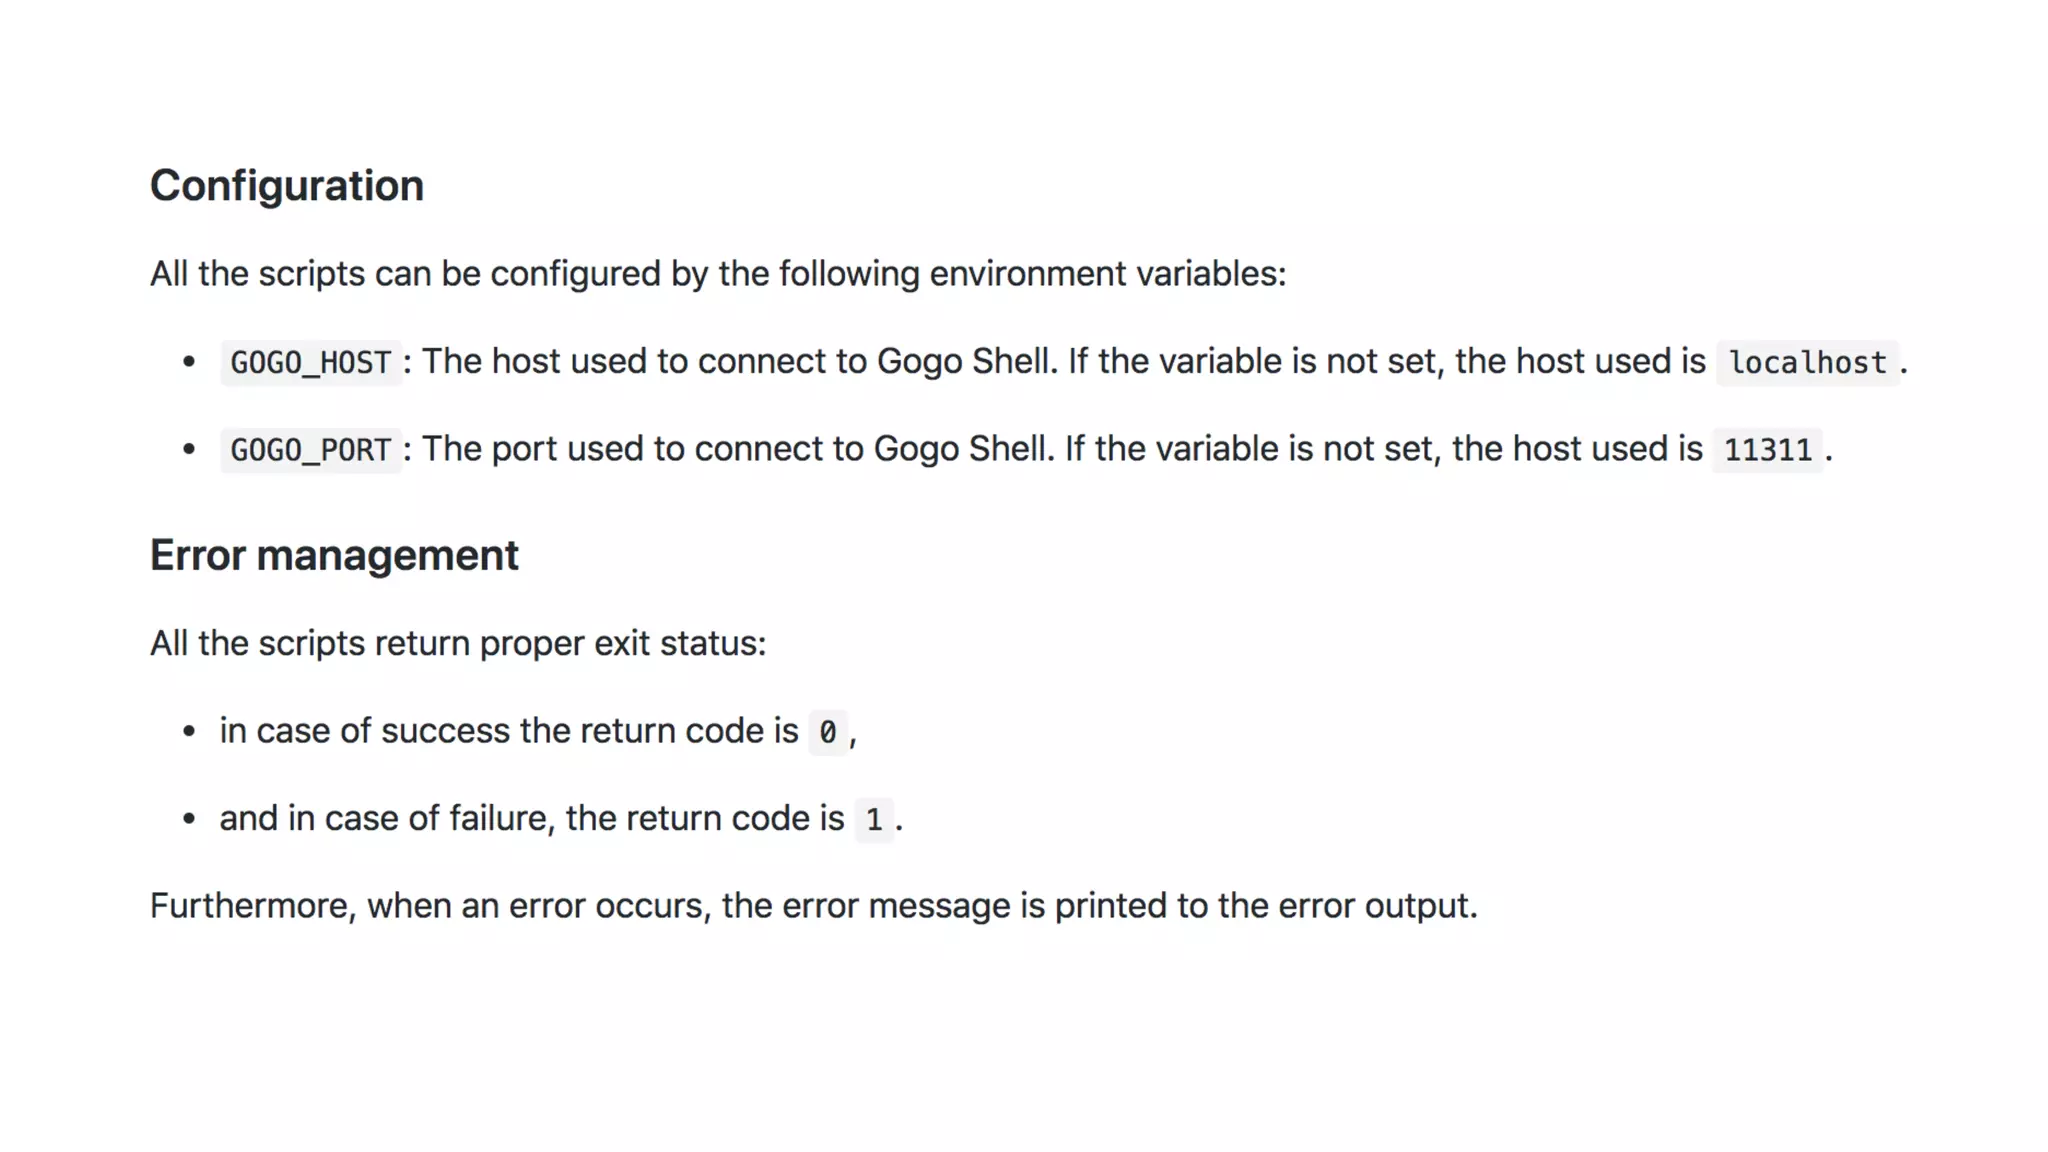Click the bullet before "in case of success"
Screen dimensions: 2048x1152
click(x=189, y=732)
